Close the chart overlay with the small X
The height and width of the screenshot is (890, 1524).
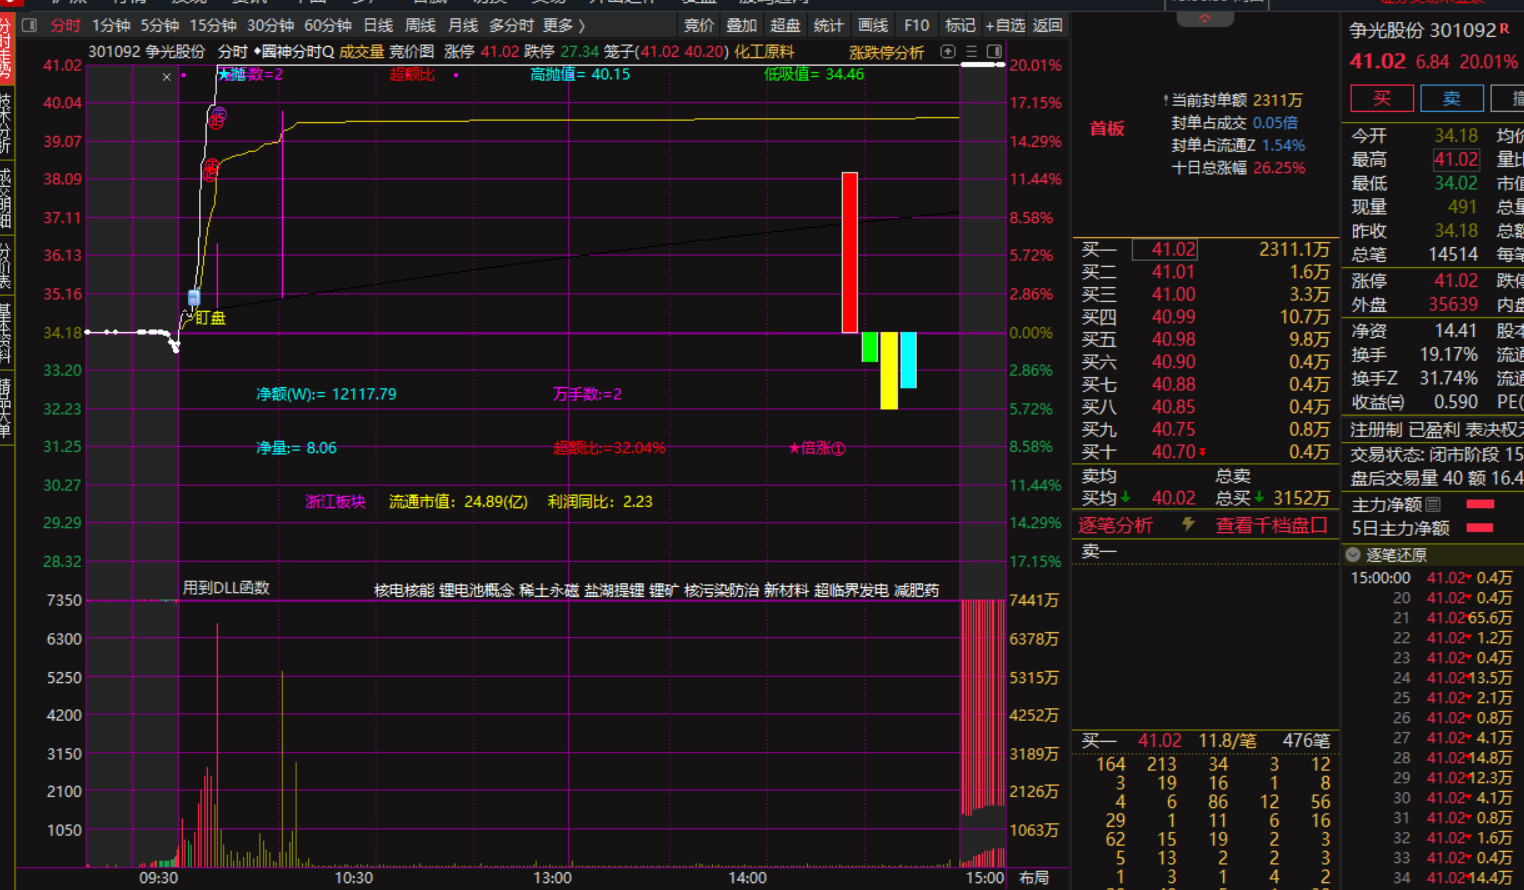click(167, 77)
